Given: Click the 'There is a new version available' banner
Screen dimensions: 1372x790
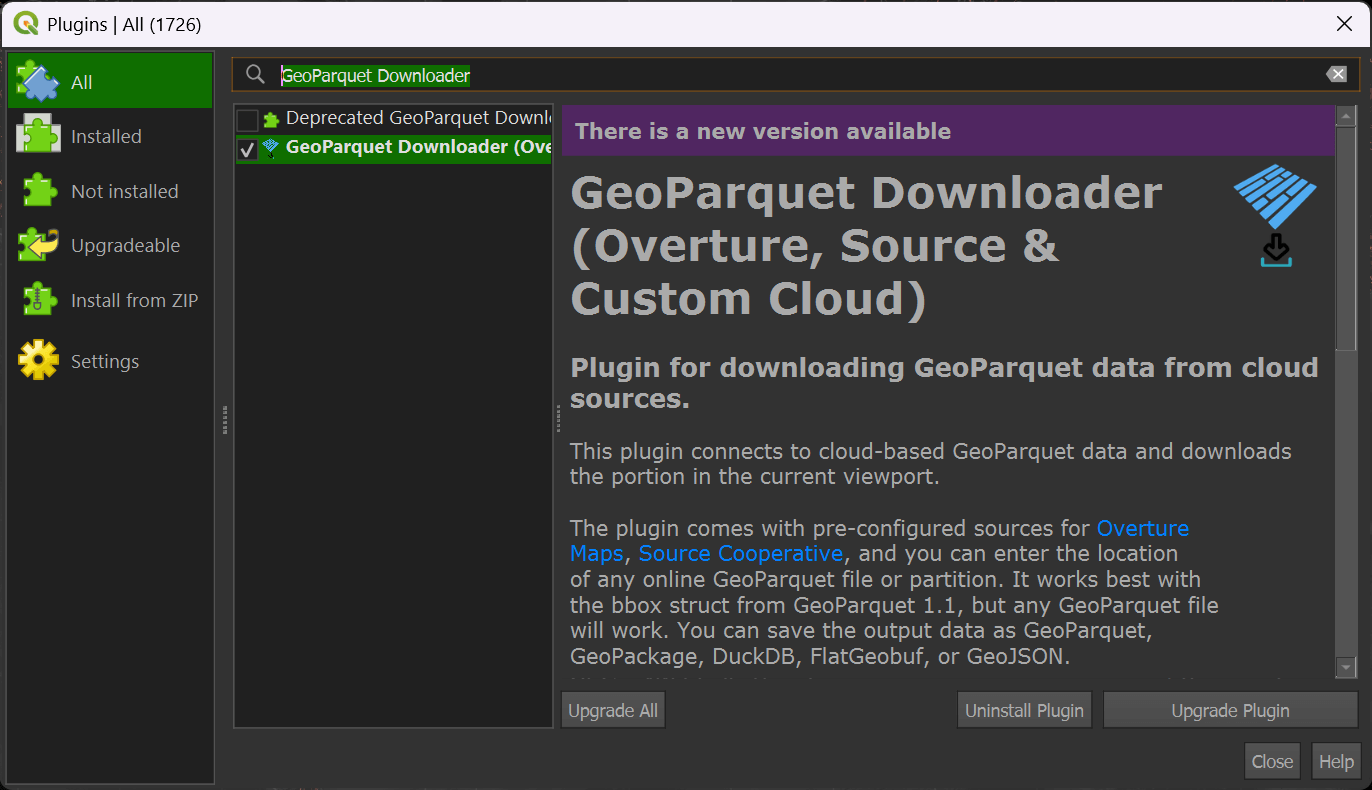Looking at the screenshot, I should coord(947,131).
